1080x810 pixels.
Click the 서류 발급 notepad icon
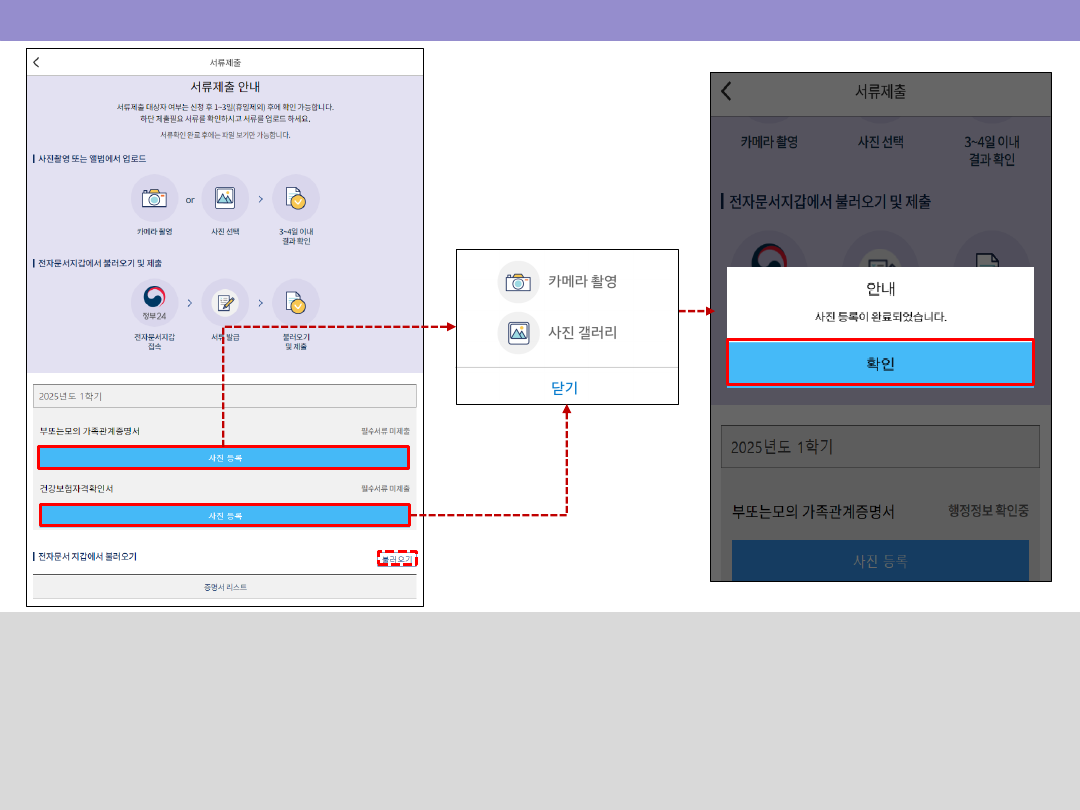click(x=225, y=302)
